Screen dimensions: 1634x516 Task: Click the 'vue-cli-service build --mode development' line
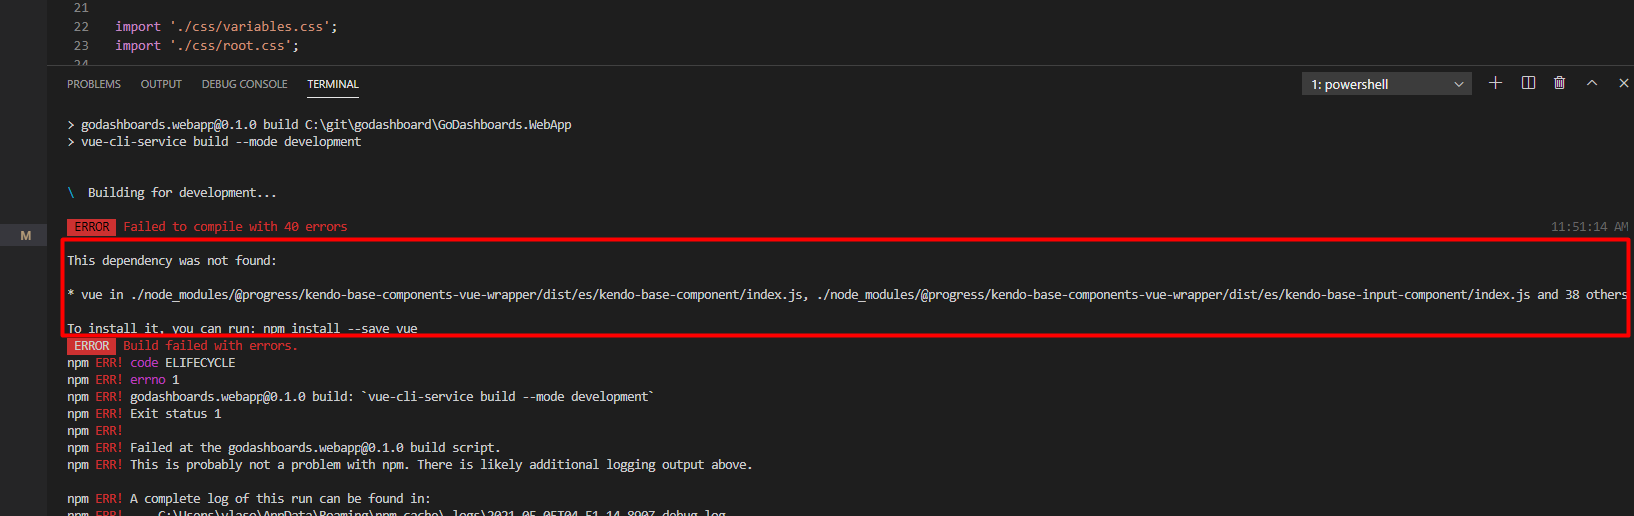pyautogui.click(x=221, y=142)
